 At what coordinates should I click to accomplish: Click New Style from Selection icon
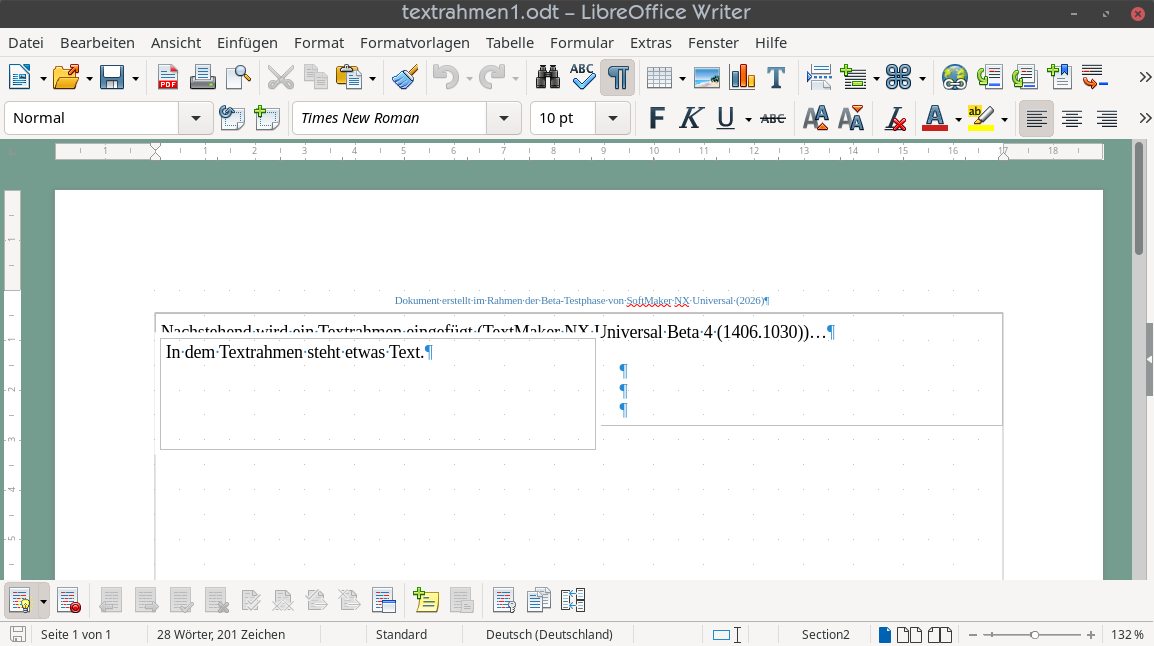tap(266, 118)
